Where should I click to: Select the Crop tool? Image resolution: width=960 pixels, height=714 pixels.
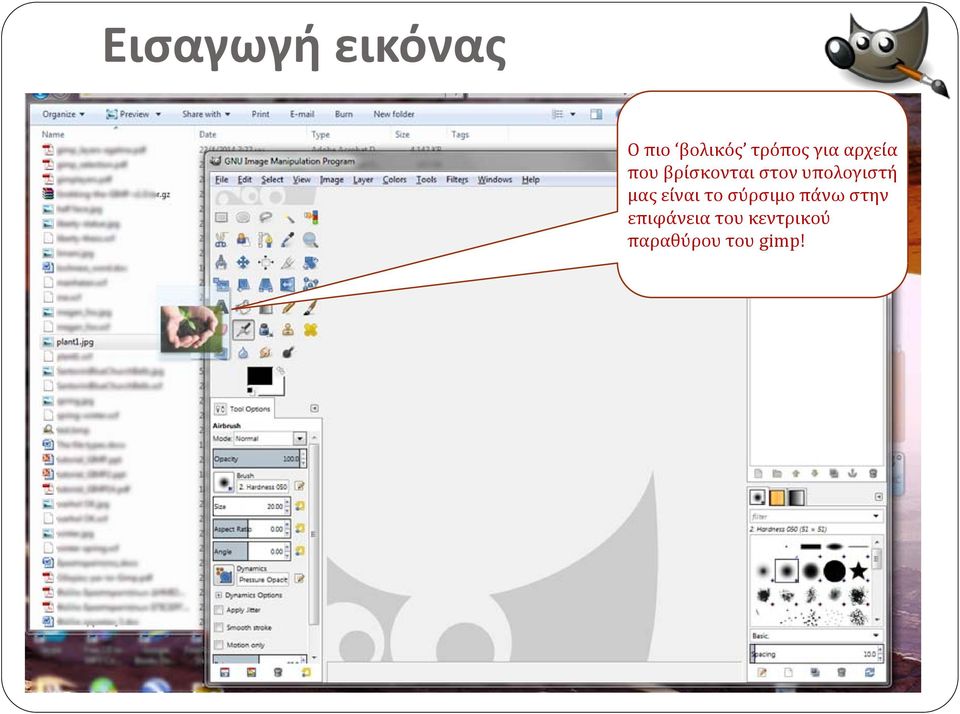[288, 263]
